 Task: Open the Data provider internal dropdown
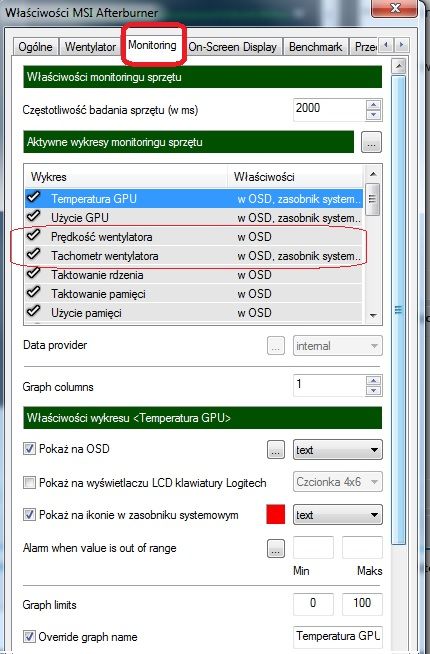pyautogui.click(x=337, y=346)
